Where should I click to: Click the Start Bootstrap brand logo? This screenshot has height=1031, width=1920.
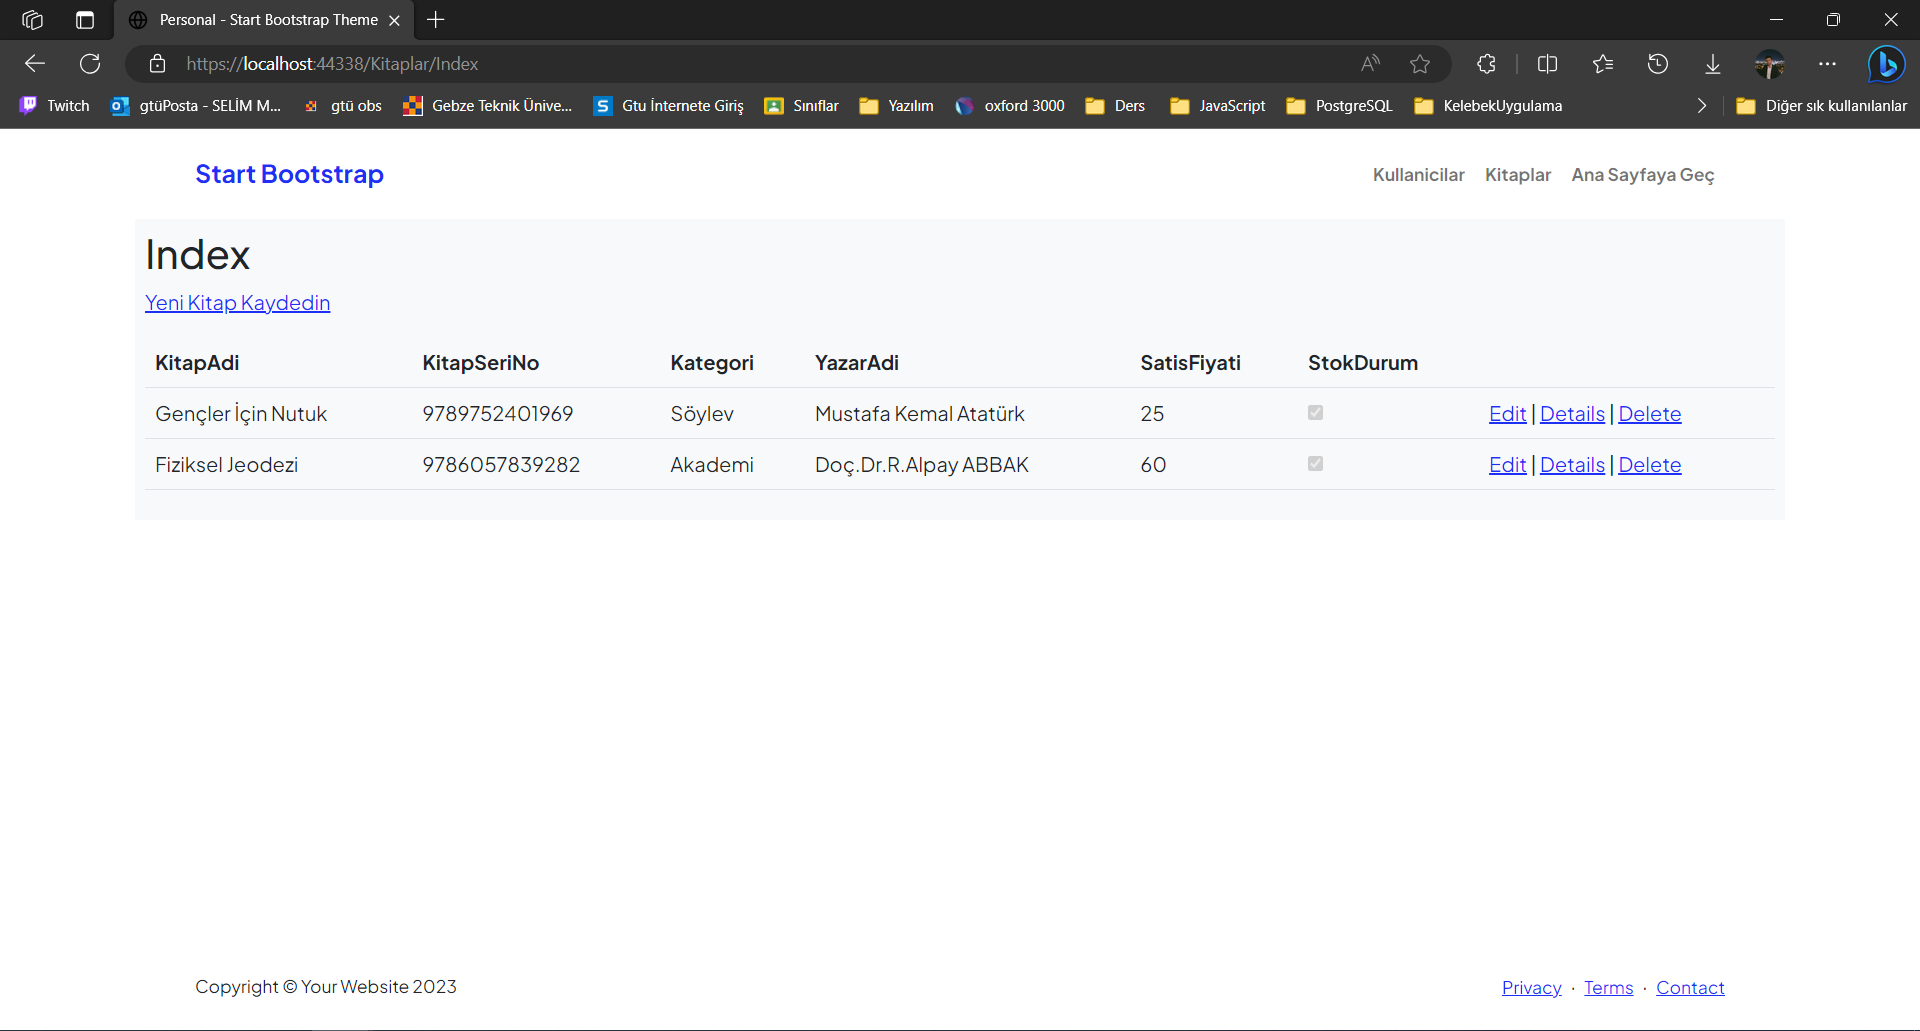[289, 174]
